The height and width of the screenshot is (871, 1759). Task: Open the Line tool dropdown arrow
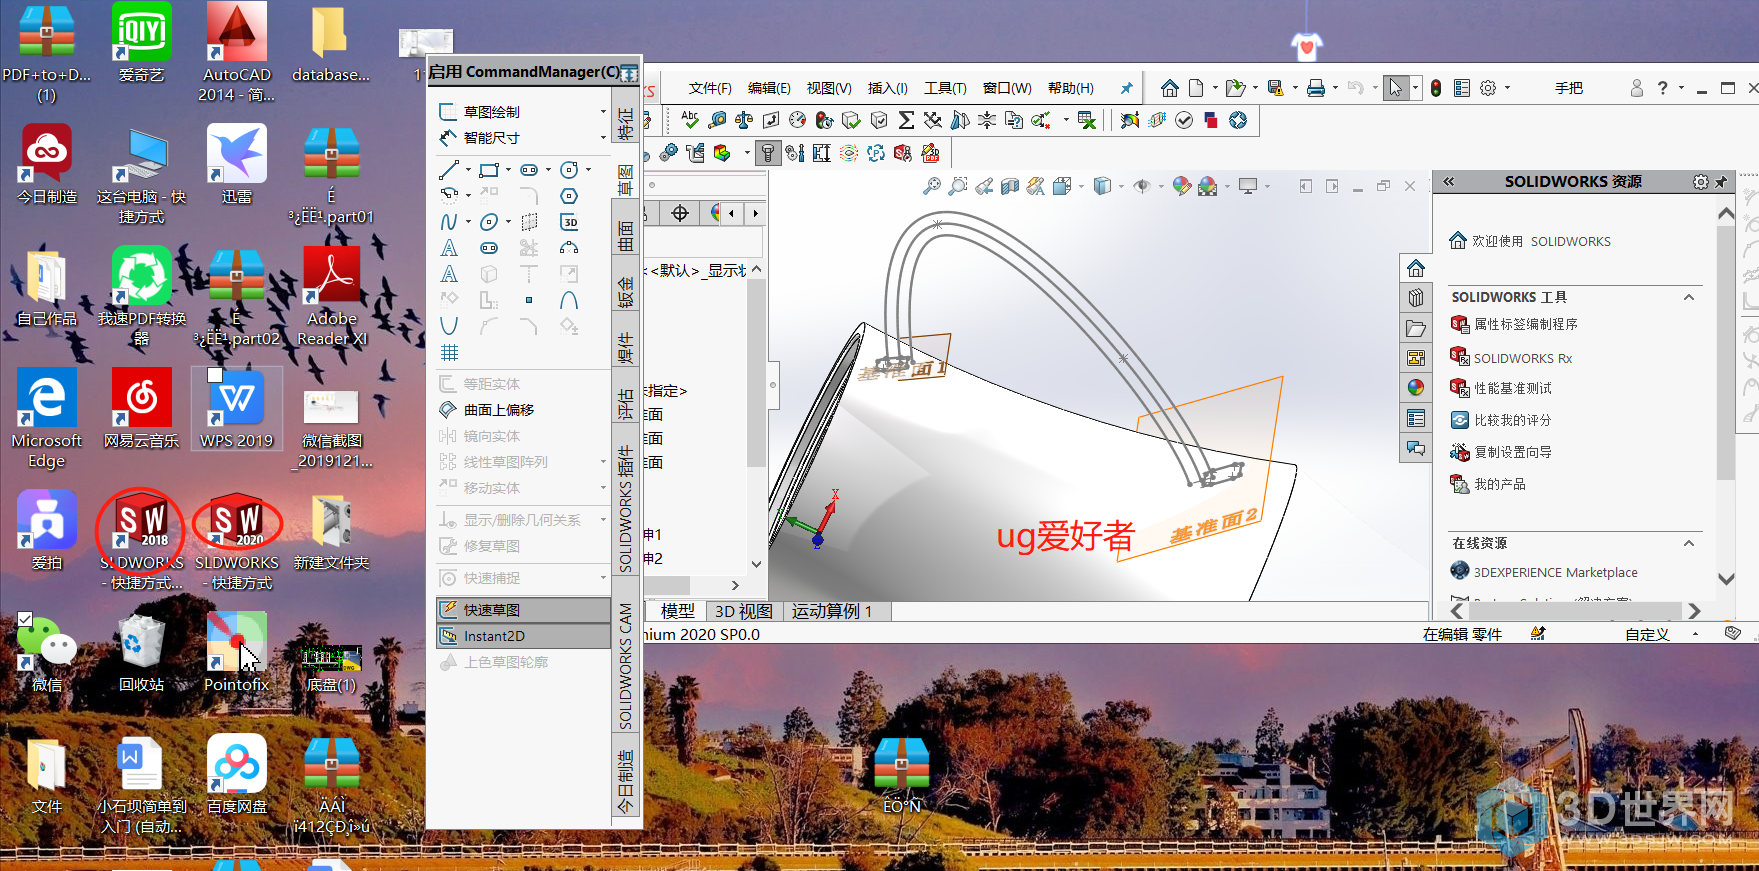tap(468, 170)
